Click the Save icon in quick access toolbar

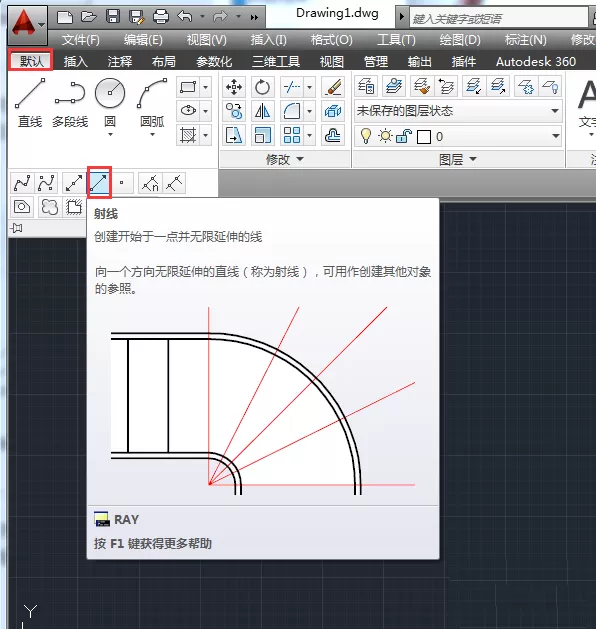point(113,17)
